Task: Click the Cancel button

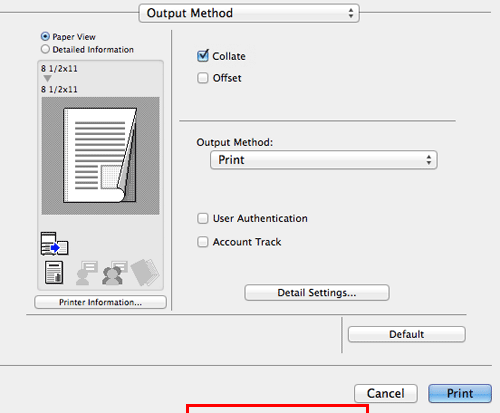Action: point(386,394)
